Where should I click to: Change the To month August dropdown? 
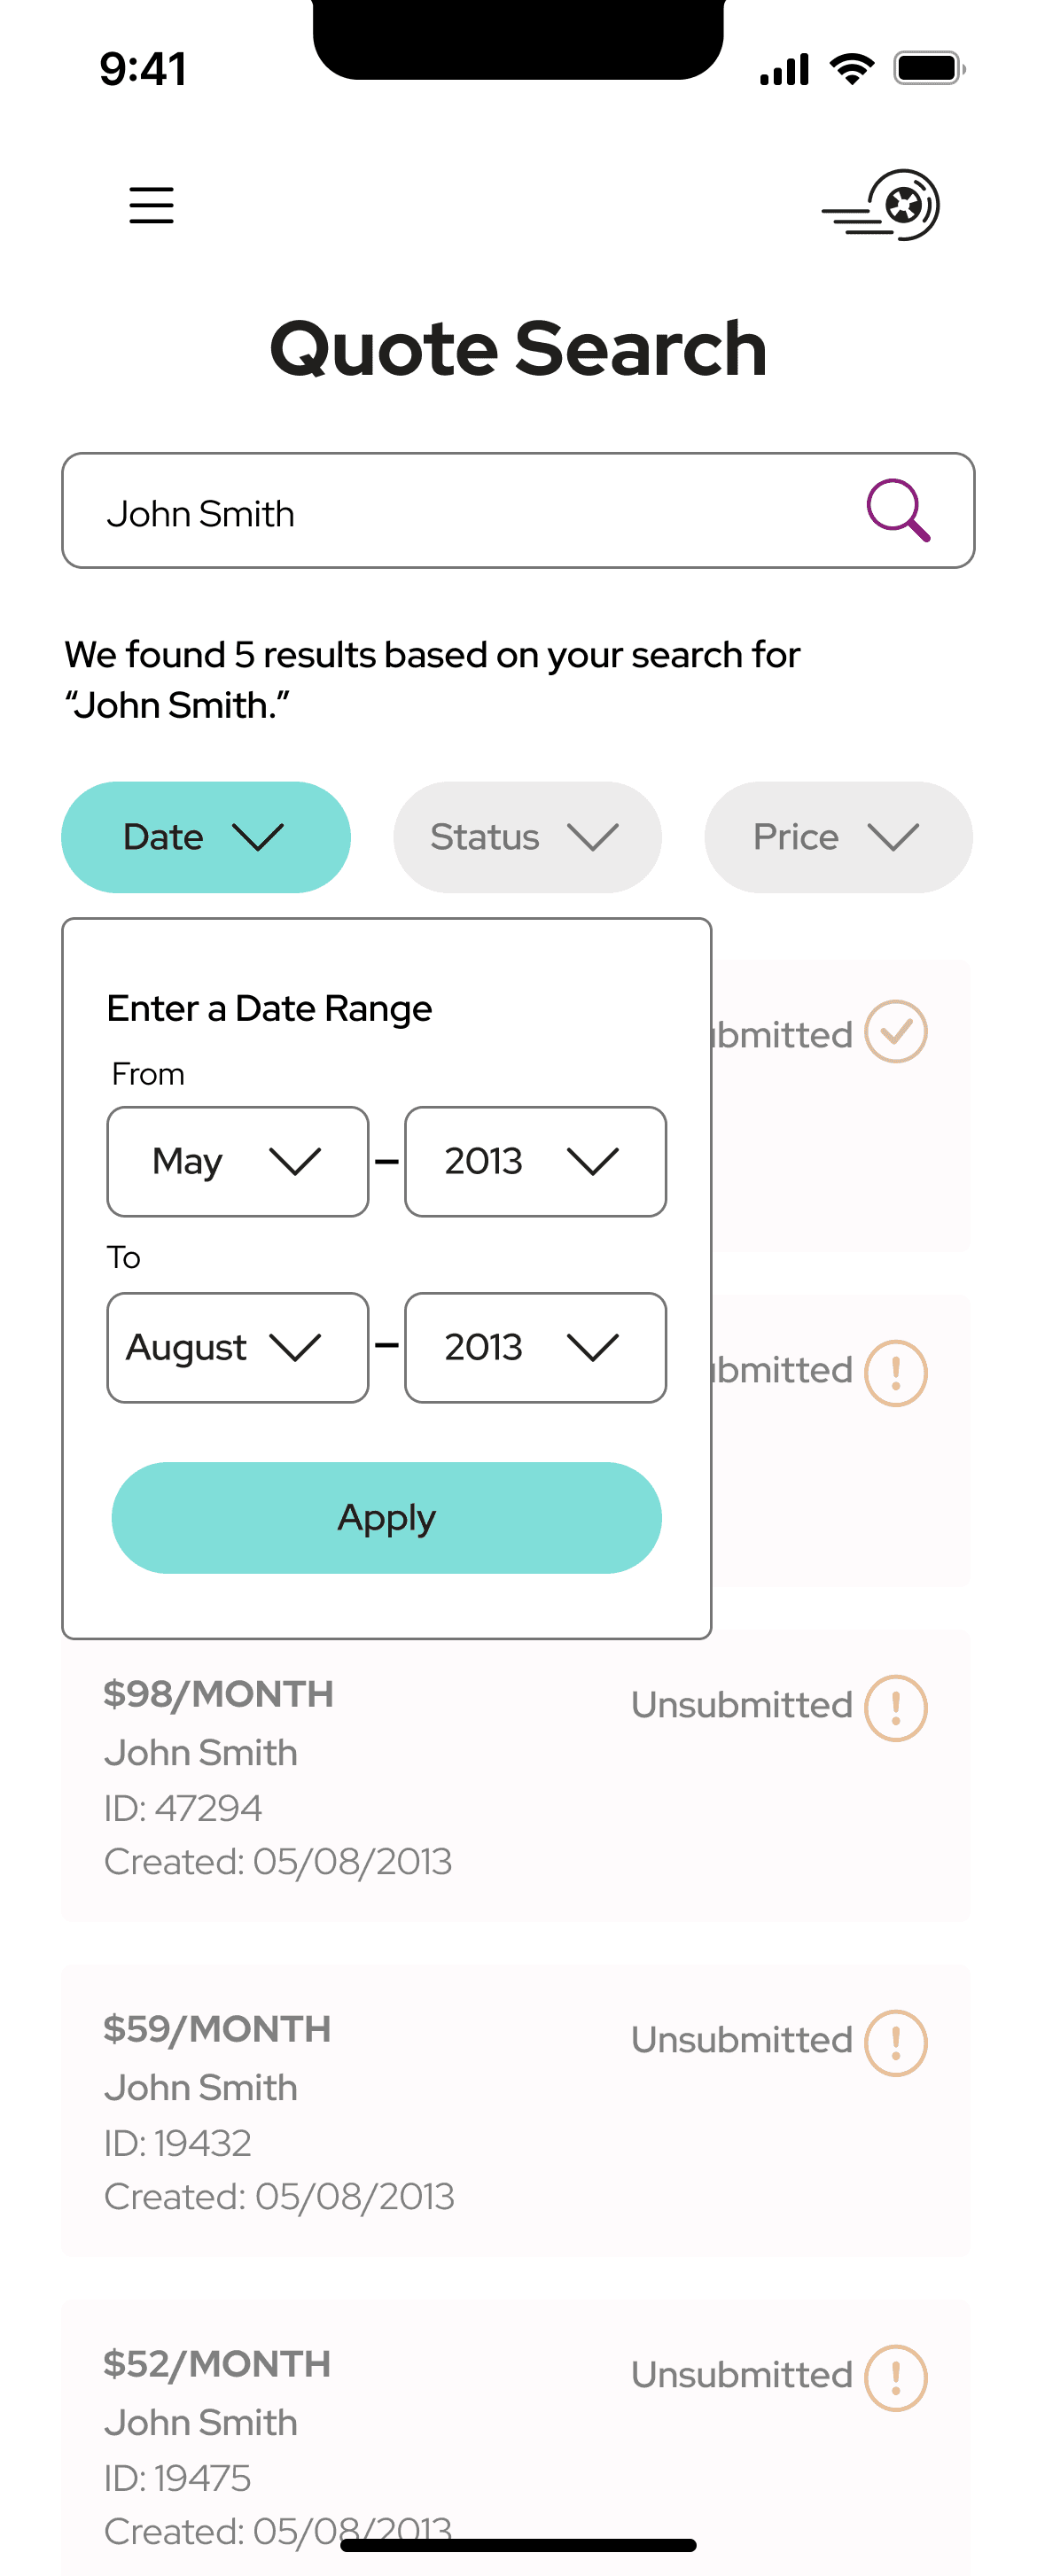point(238,1347)
